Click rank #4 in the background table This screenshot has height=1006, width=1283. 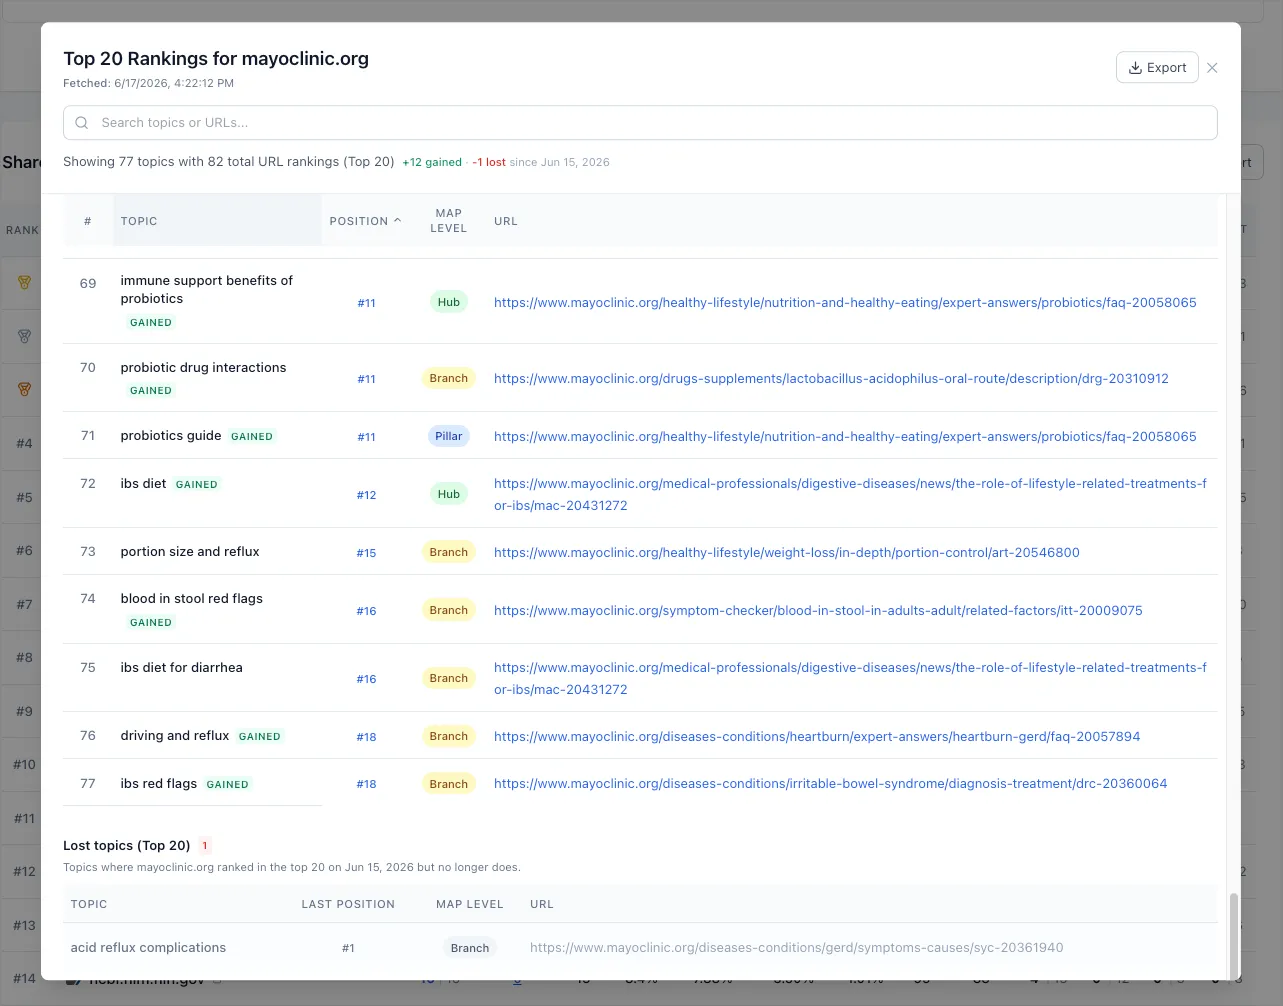pyautogui.click(x=24, y=443)
